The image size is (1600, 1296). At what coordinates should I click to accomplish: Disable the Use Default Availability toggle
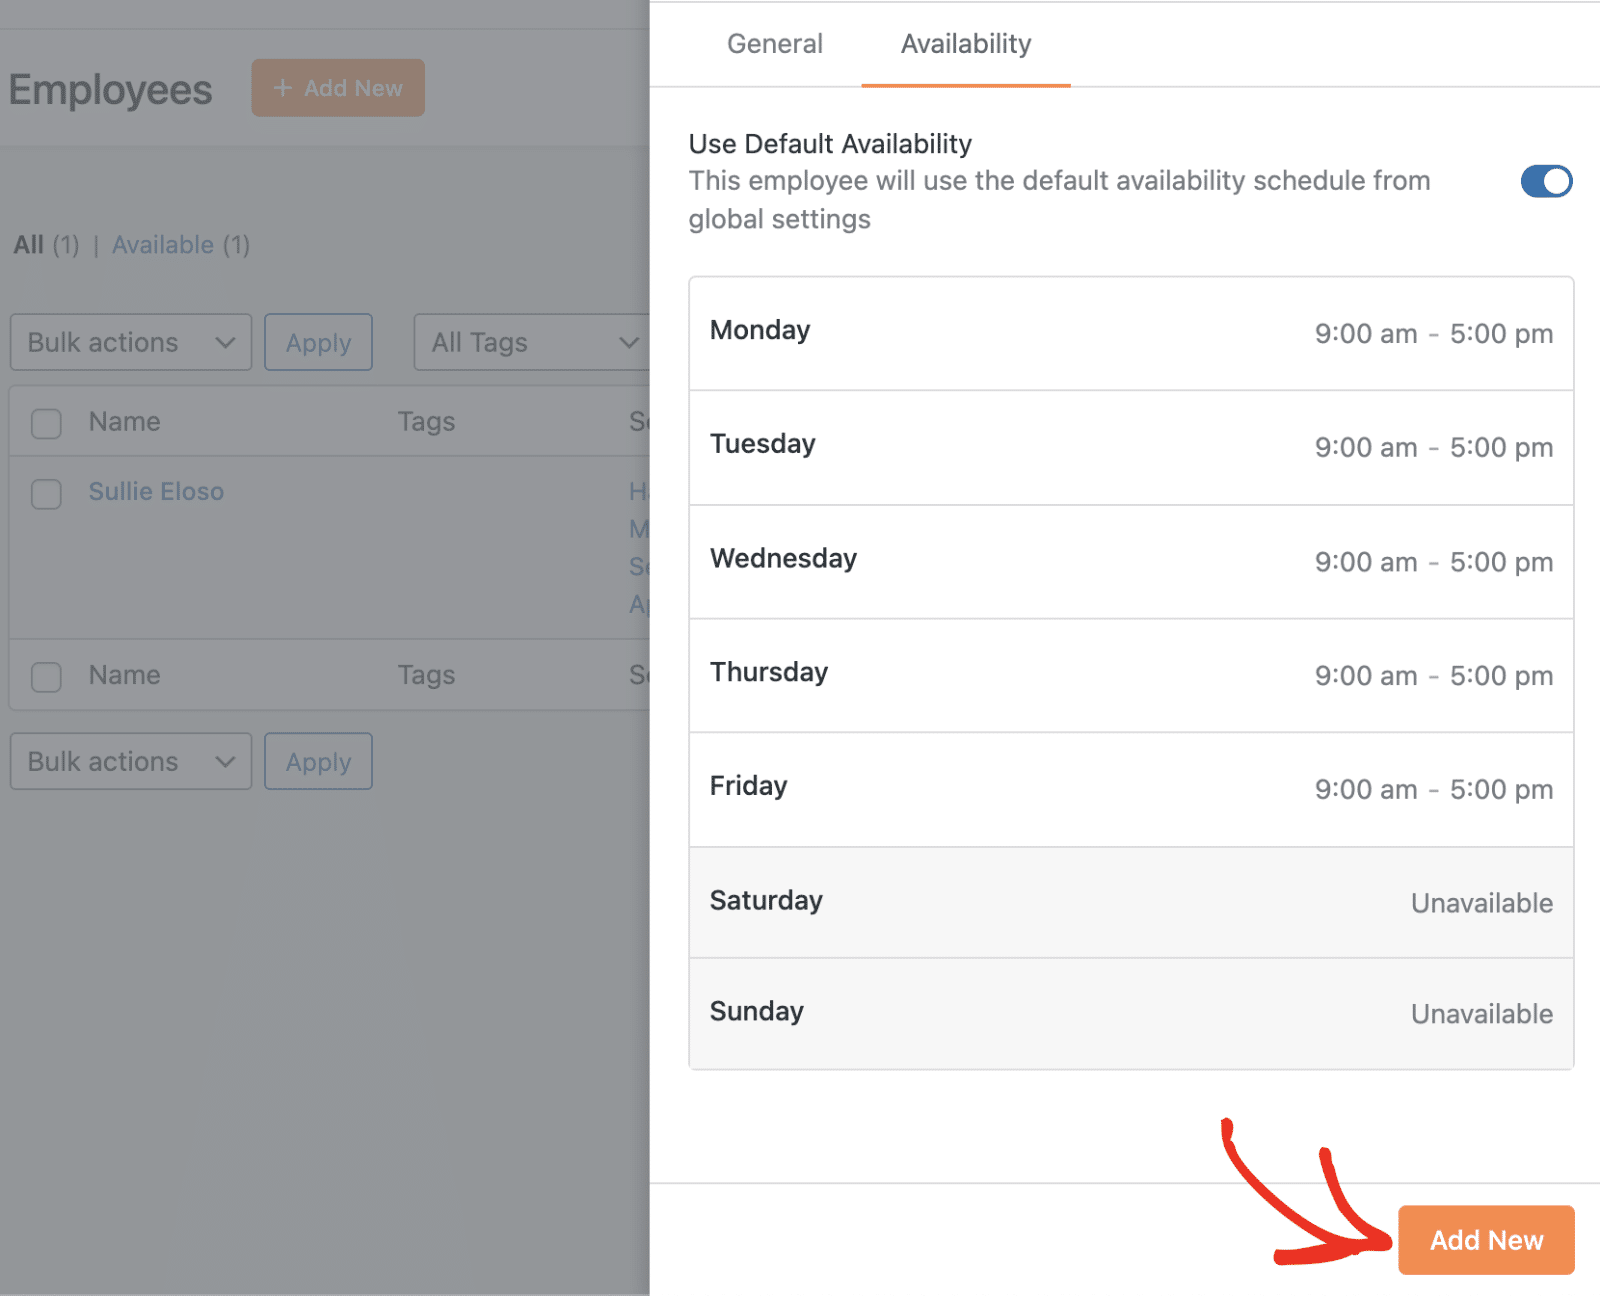tap(1545, 181)
